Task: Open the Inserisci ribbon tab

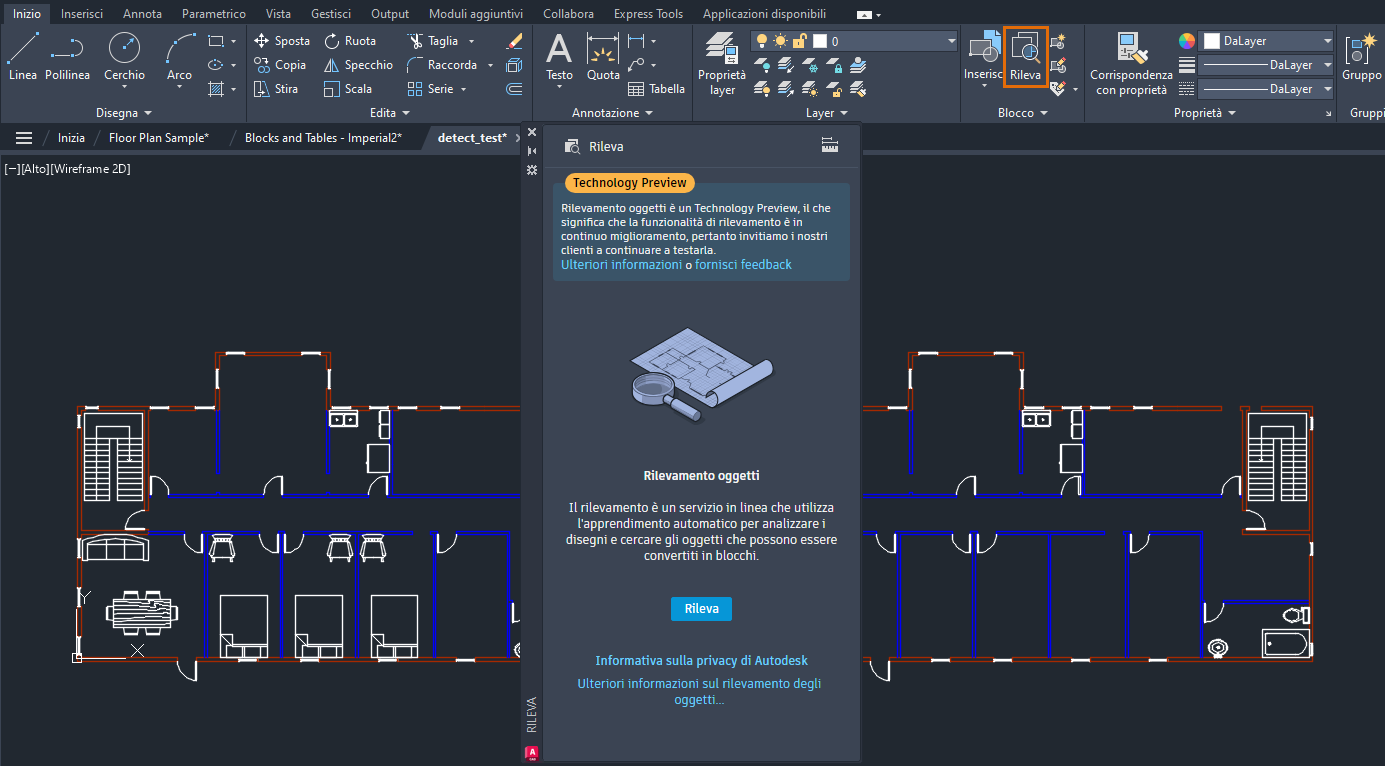Action: click(x=82, y=14)
